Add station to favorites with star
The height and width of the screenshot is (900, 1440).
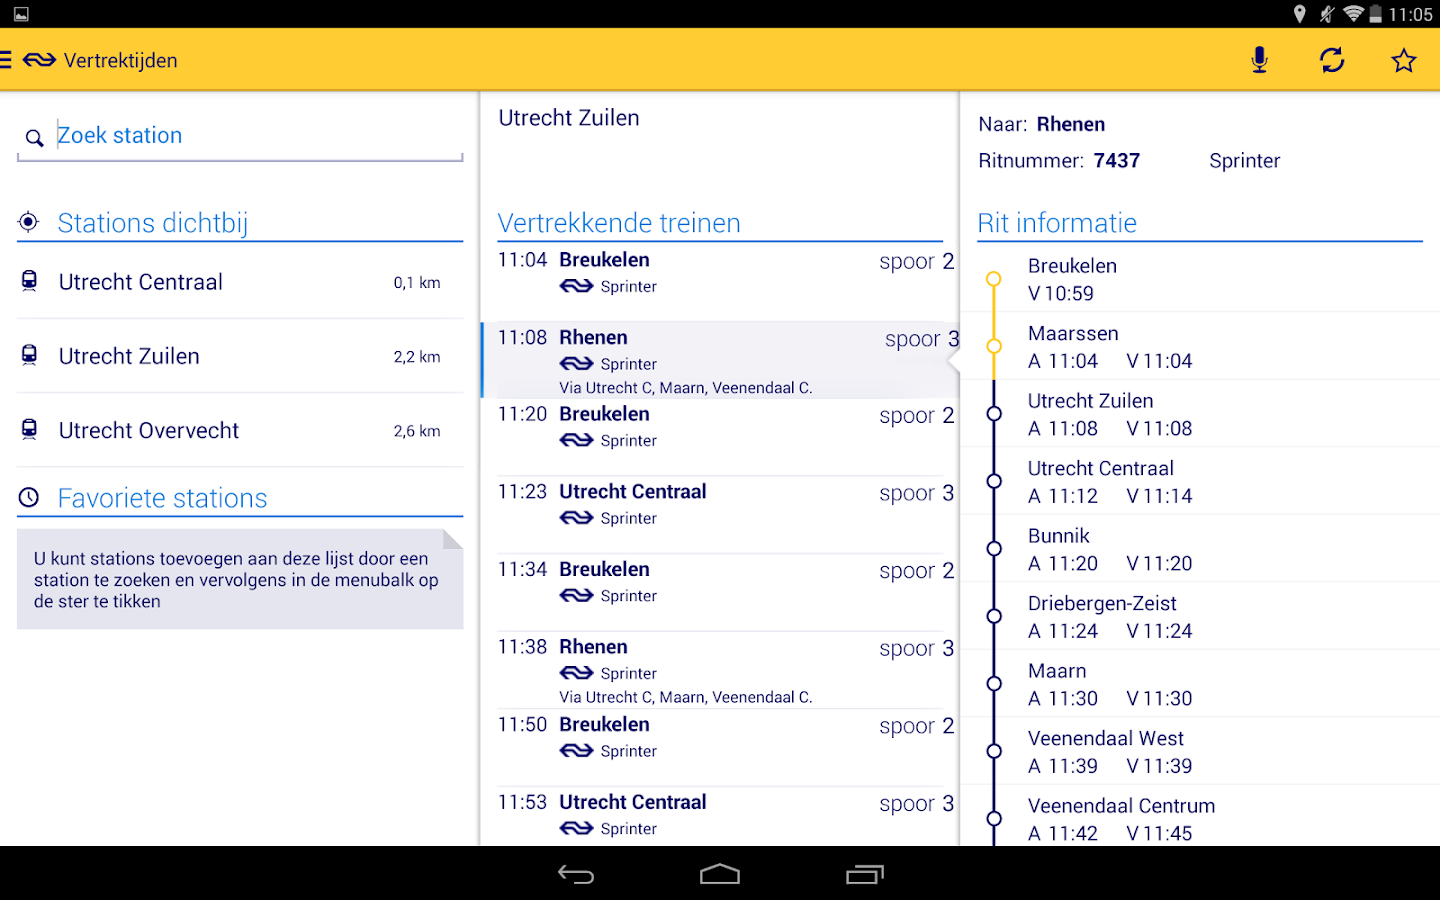(x=1404, y=60)
